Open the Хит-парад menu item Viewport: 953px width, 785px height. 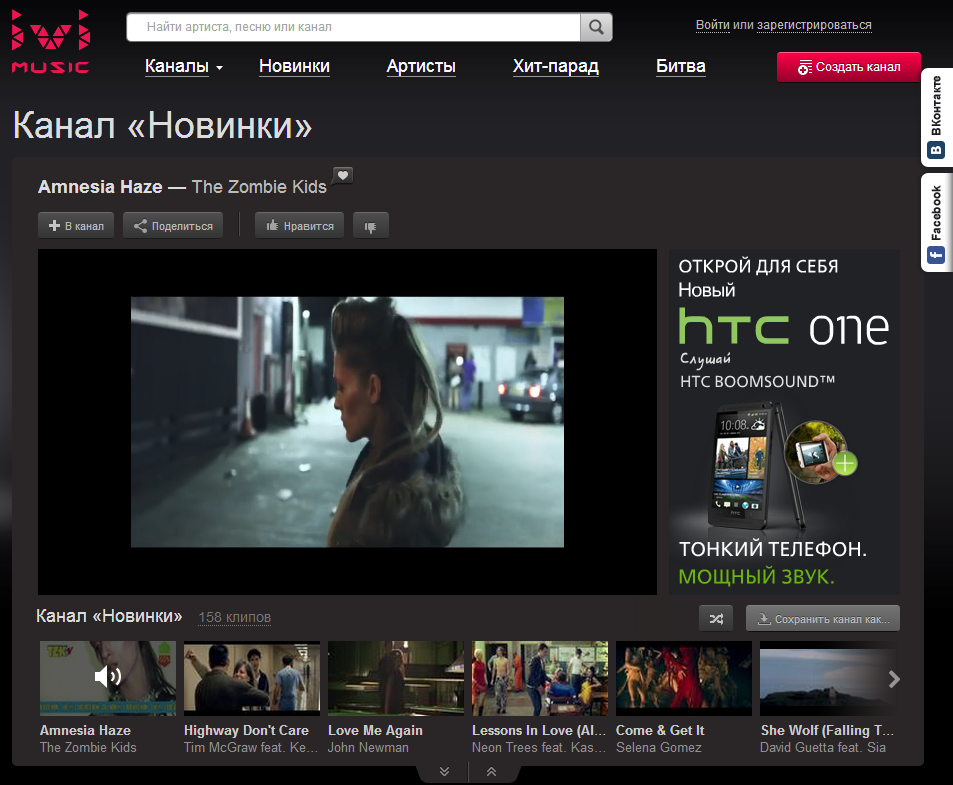pyautogui.click(x=555, y=67)
